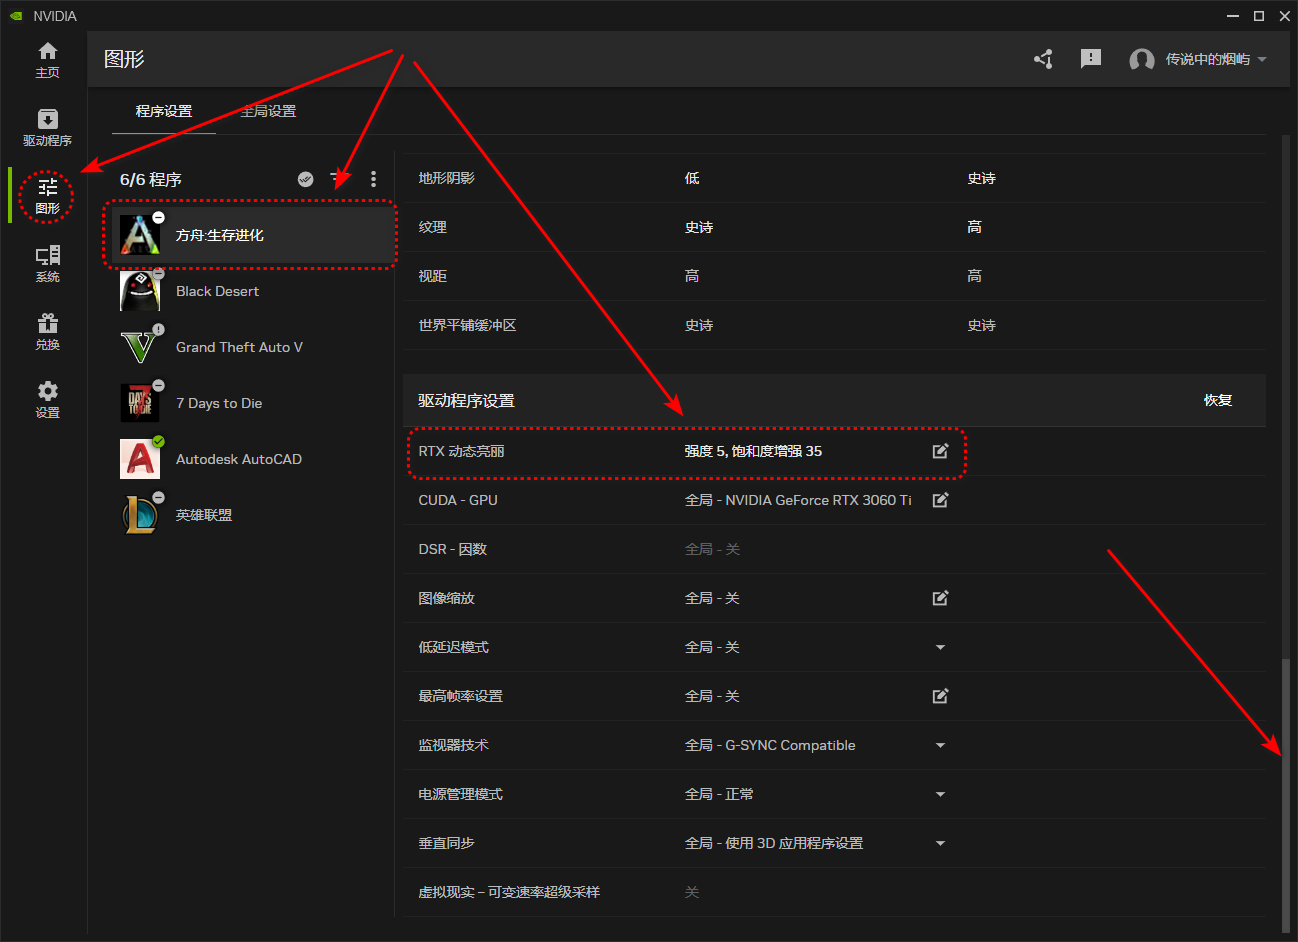Expand the 电源管理模式 dropdown
The image size is (1298, 942).
click(940, 794)
